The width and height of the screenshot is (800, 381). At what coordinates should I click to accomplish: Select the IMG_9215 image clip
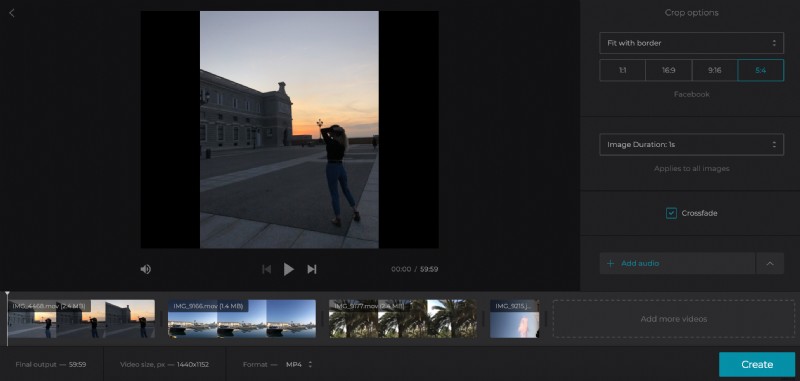514,319
